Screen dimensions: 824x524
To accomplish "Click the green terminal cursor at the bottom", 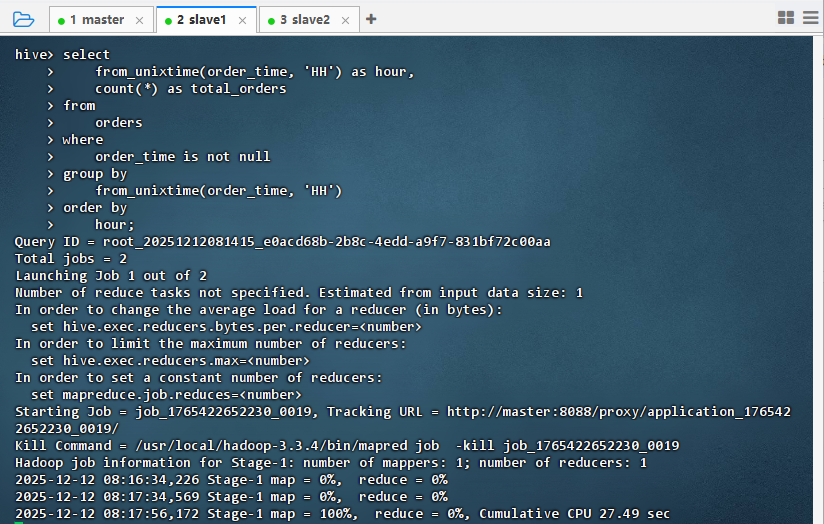I will [19, 522].
